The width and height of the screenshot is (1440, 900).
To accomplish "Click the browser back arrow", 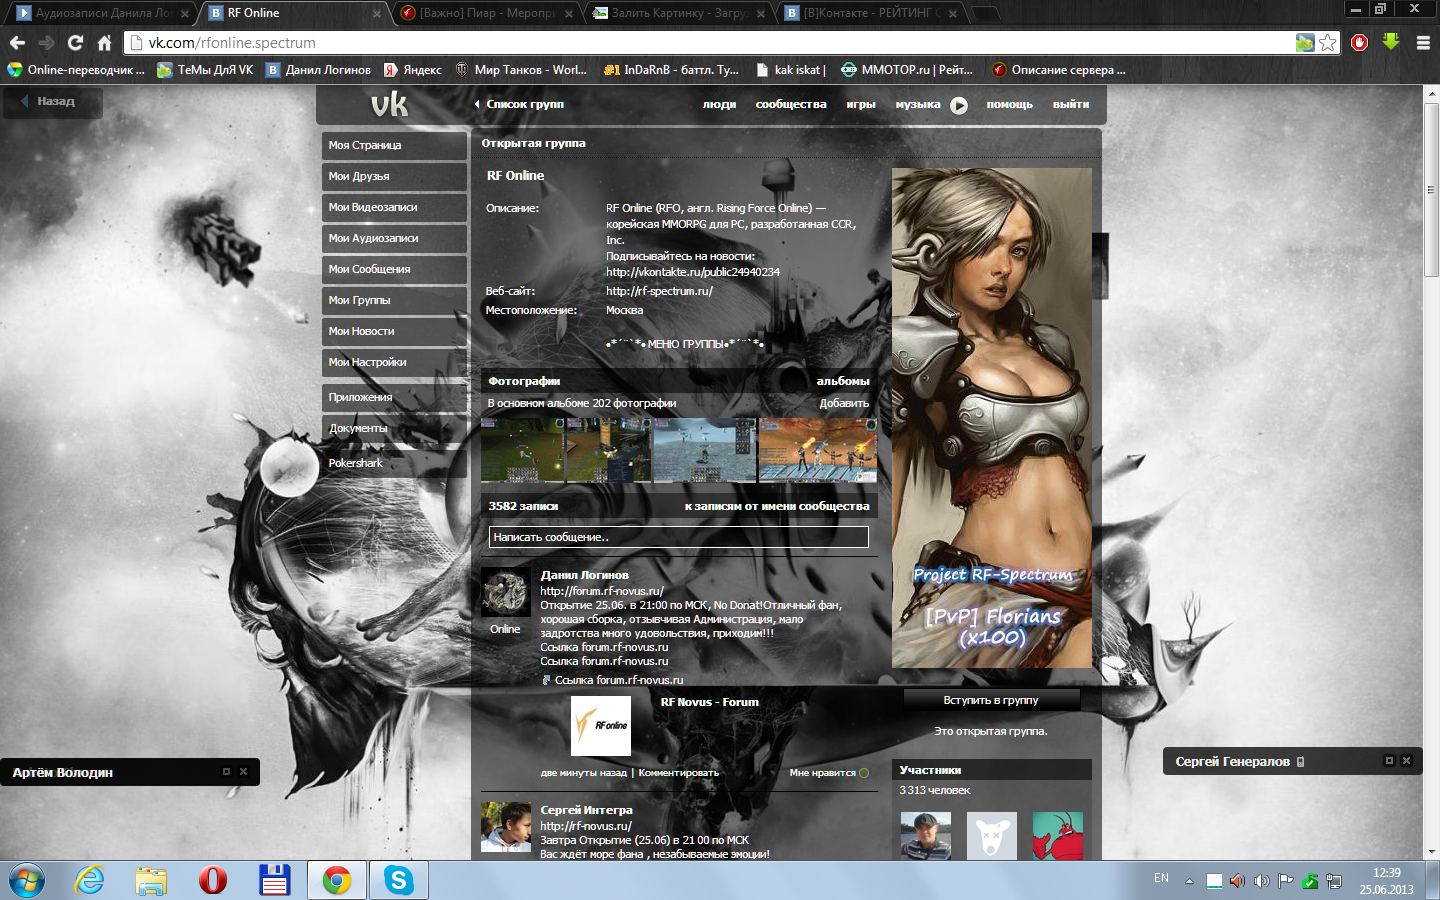I will (x=17, y=43).
